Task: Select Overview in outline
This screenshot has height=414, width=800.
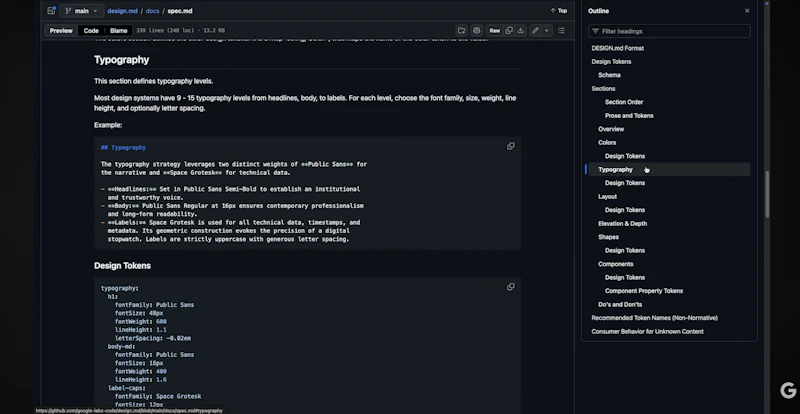Action: point(611,129)
